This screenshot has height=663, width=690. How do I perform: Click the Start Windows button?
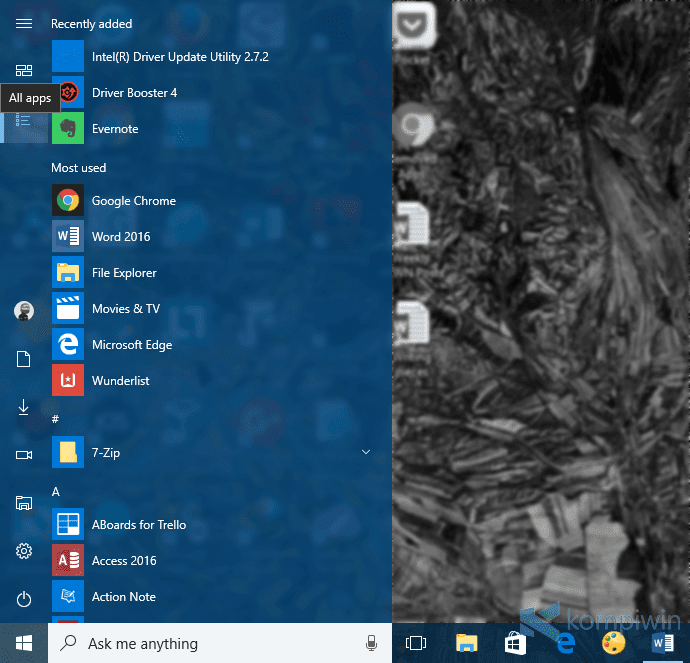coord(24,643)
